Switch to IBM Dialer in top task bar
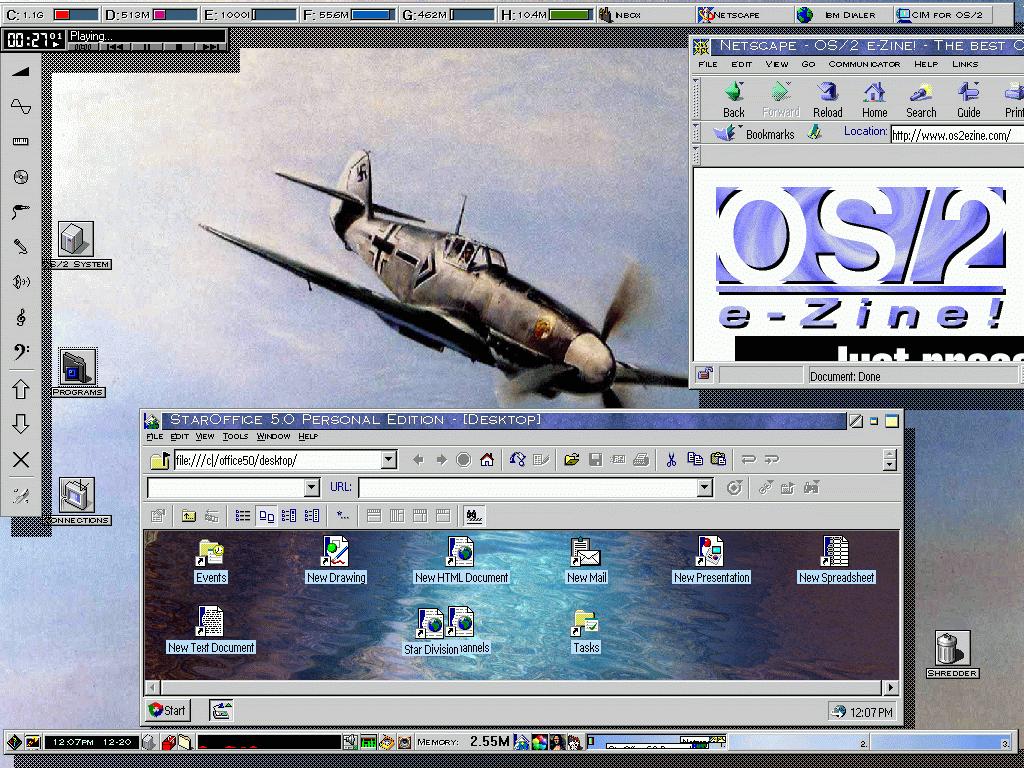The width and height of the screenshot is (1024, 768). click(x=842, y=14)
